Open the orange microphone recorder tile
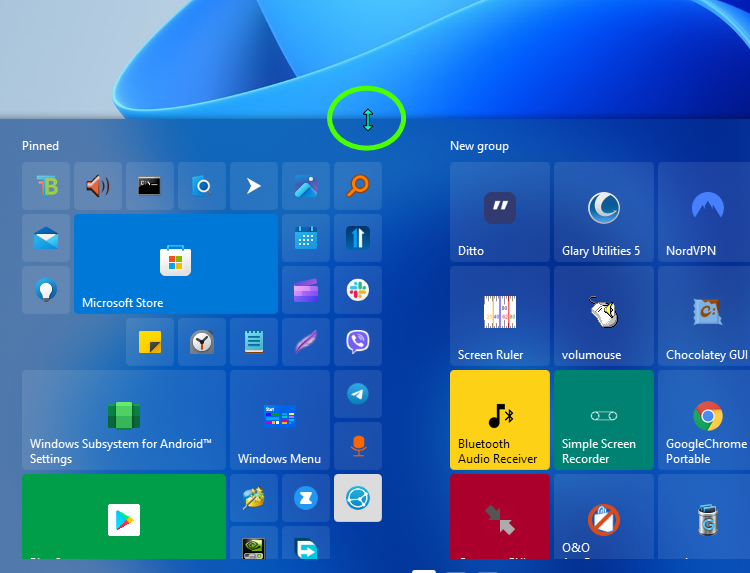The height and width of the screenshot is (573, 750). [358, 446]
